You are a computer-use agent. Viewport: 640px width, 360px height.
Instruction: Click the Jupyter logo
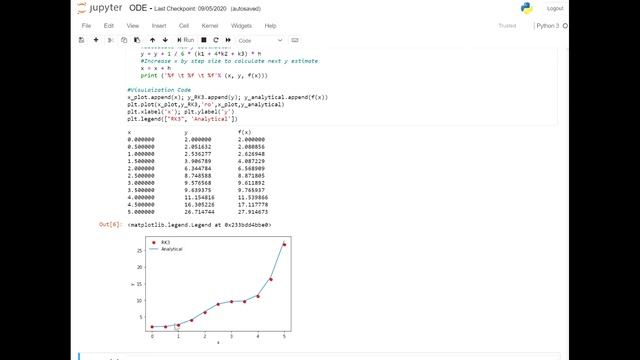[100, 8]
